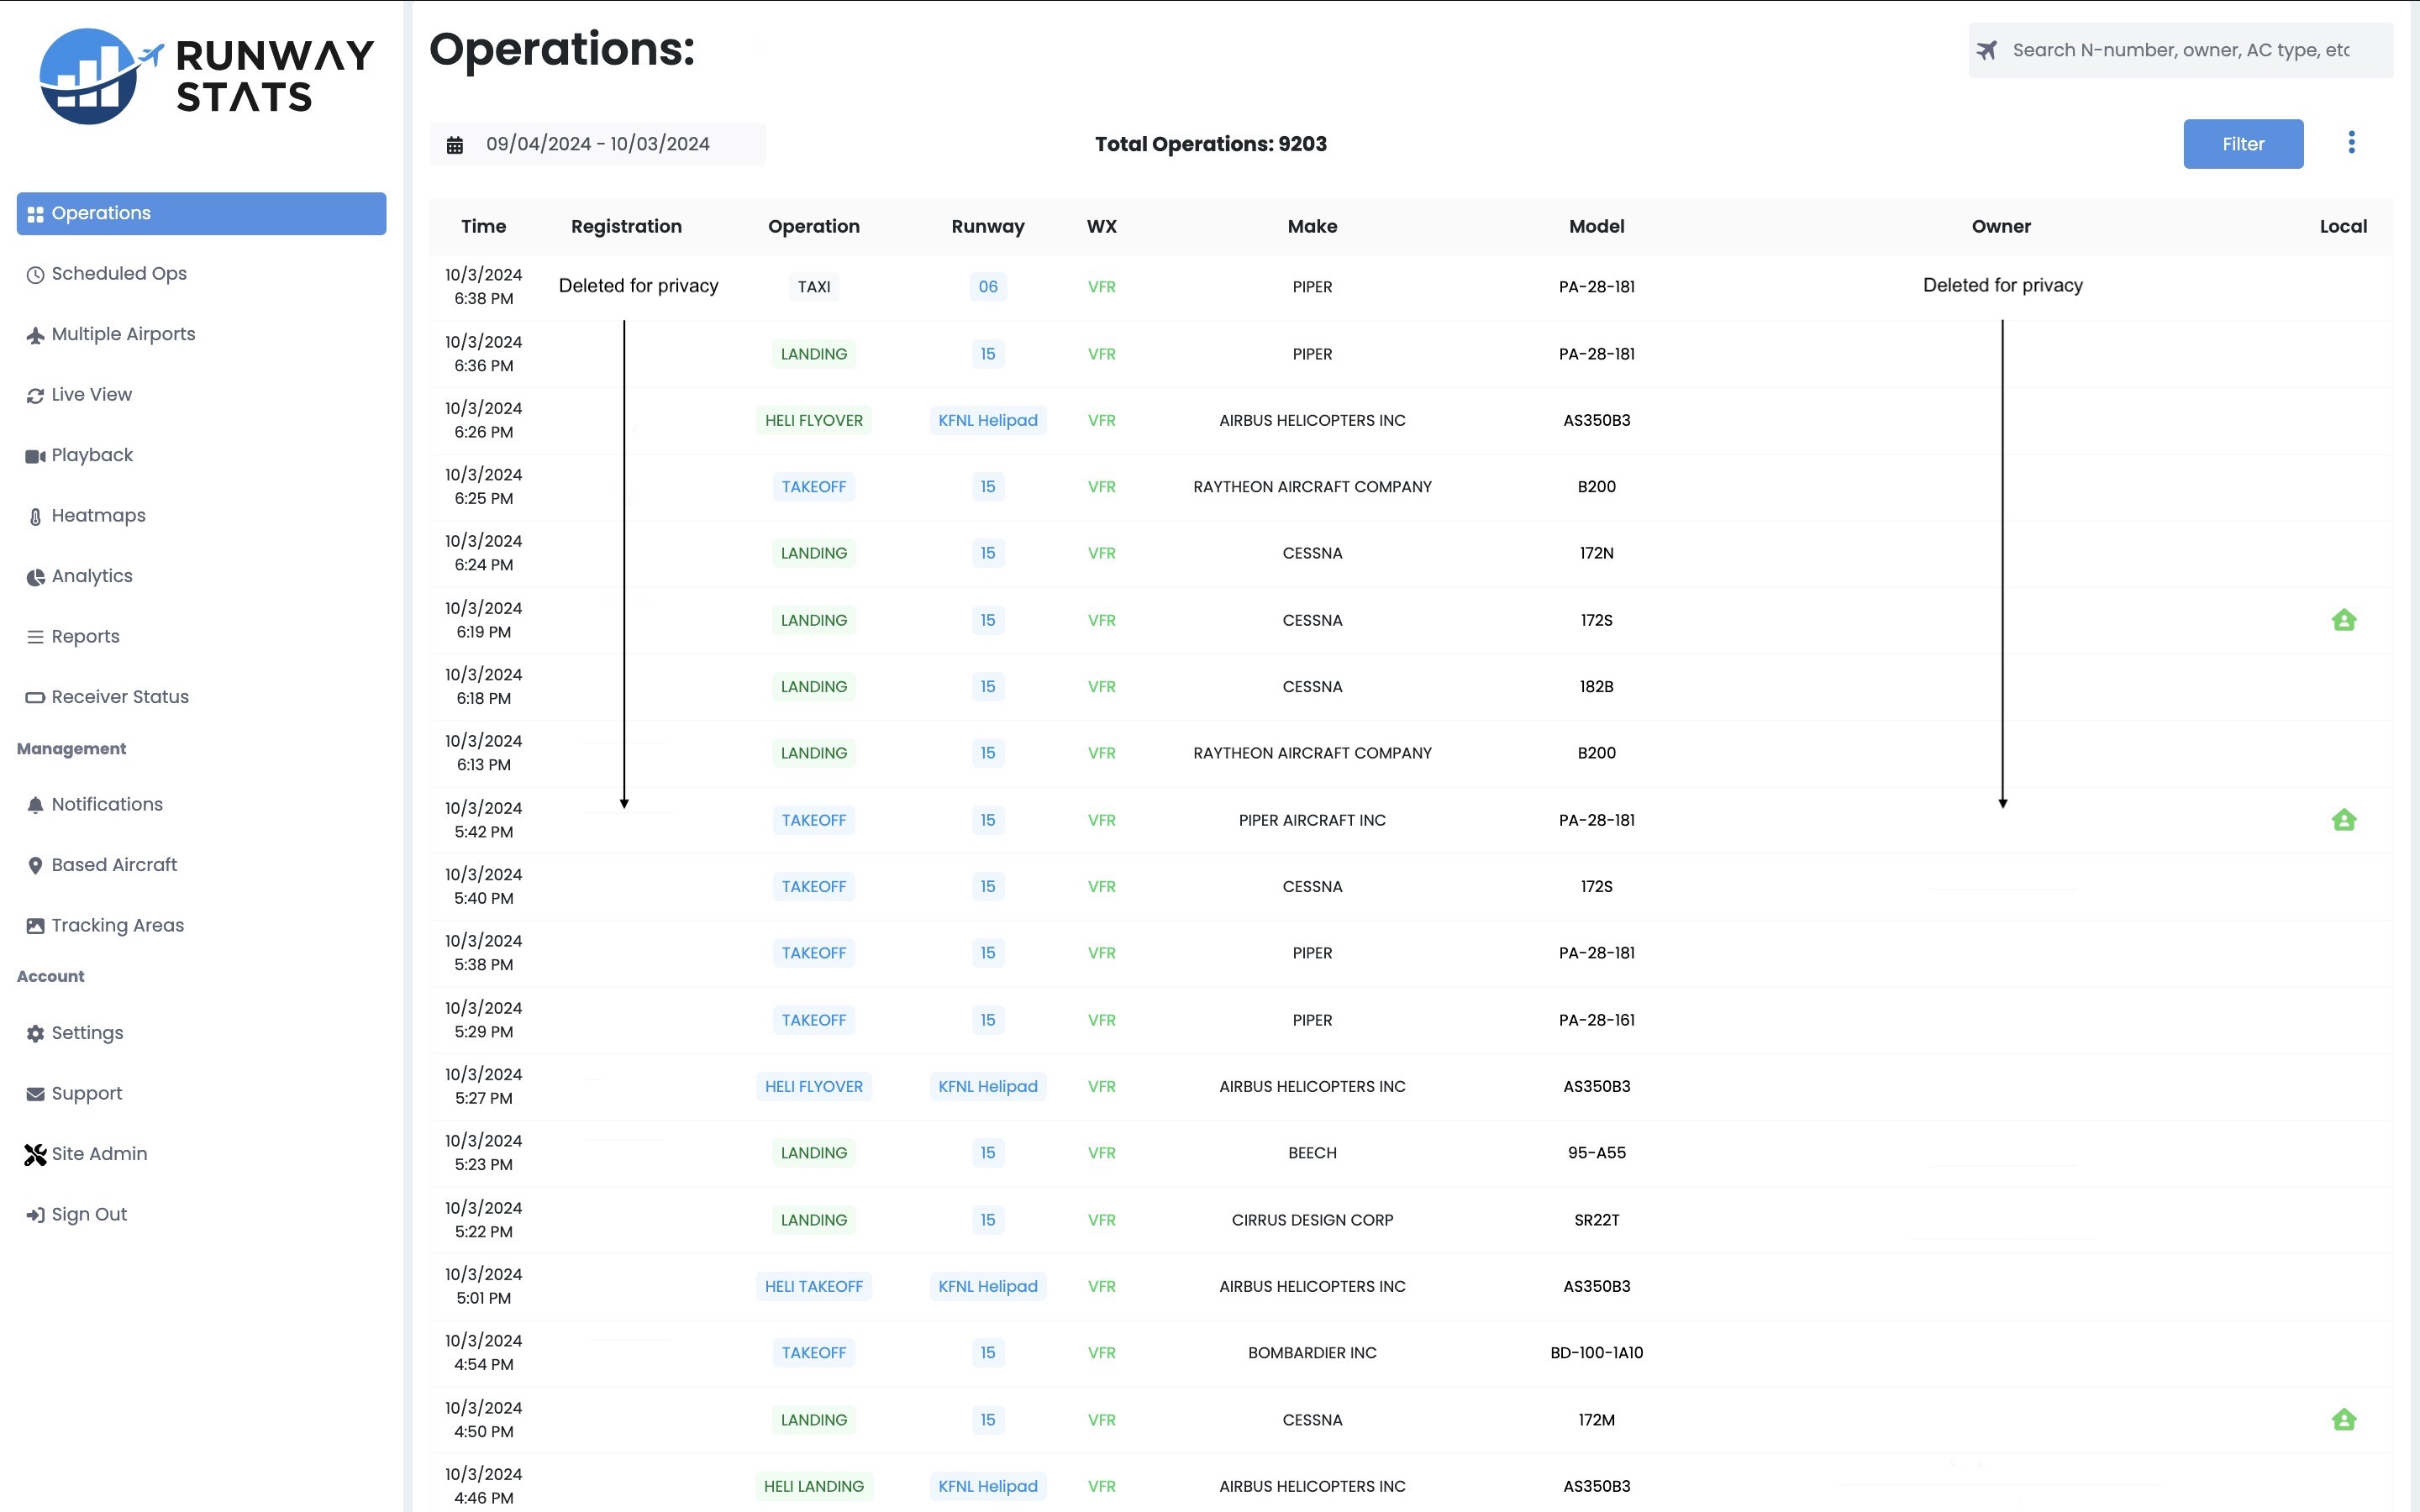
Task: Click the search N-number input field
Action: click(x=2180, y=49)
